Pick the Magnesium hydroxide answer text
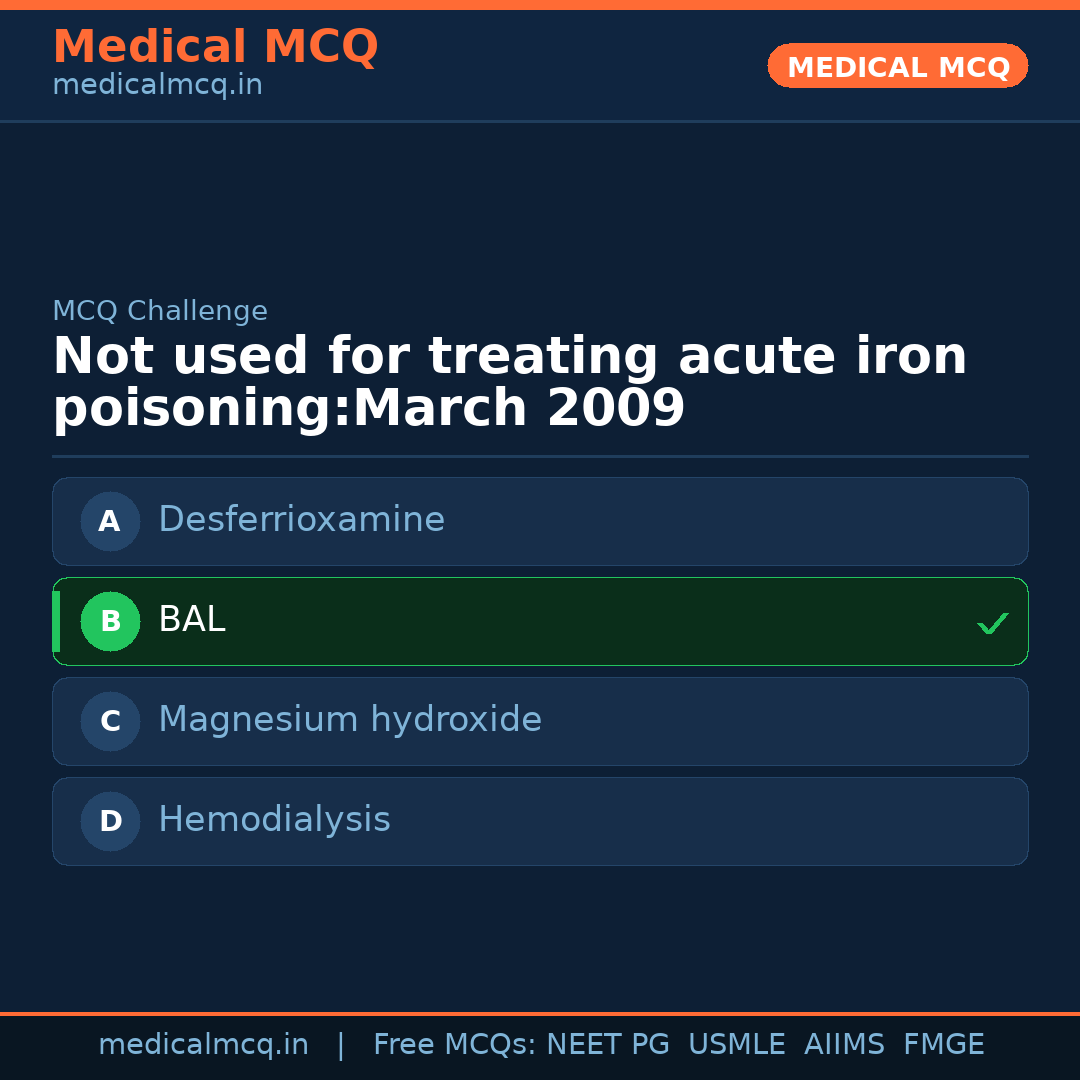1080x1080 pixels. pyautogui.click(x=350, y=720)
